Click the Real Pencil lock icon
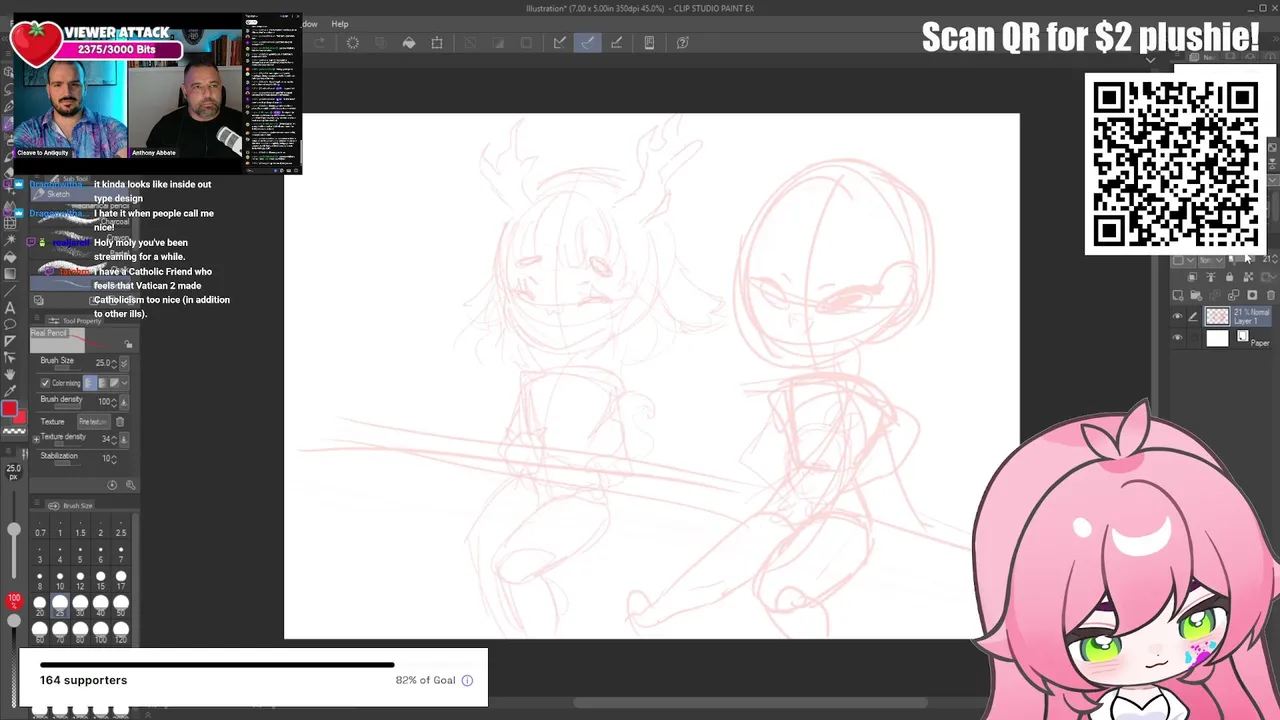The width and height of the screenshot is (1280, 720). pyautogui.click(x=128, y=344)
